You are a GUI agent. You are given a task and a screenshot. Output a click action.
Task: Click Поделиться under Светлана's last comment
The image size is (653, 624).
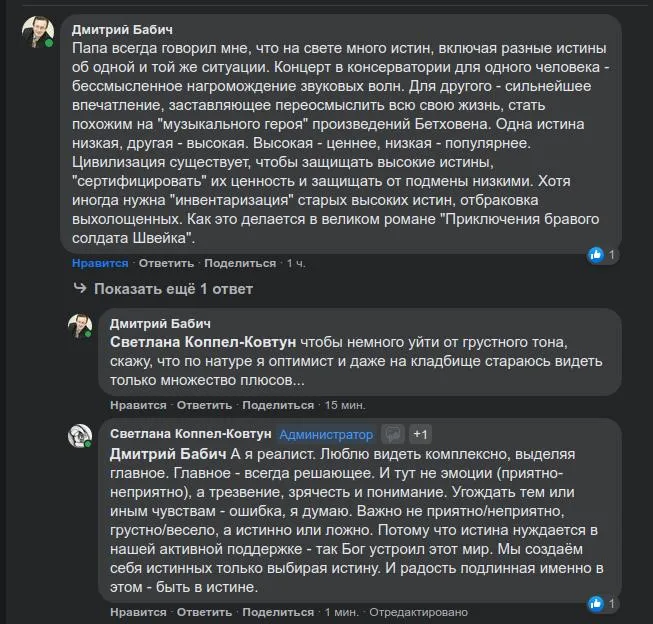pyautogui.click(x=278, y=611)
